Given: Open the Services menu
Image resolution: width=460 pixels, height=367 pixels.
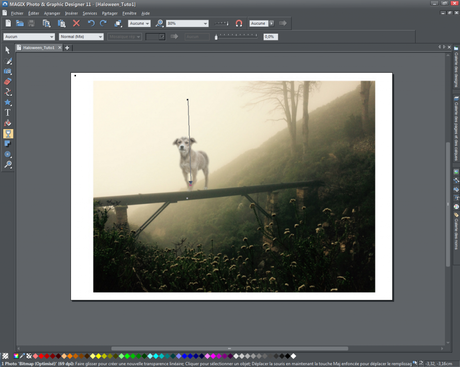Looking at the screenshot, I should pyautogui.click(x=90, y=13).
